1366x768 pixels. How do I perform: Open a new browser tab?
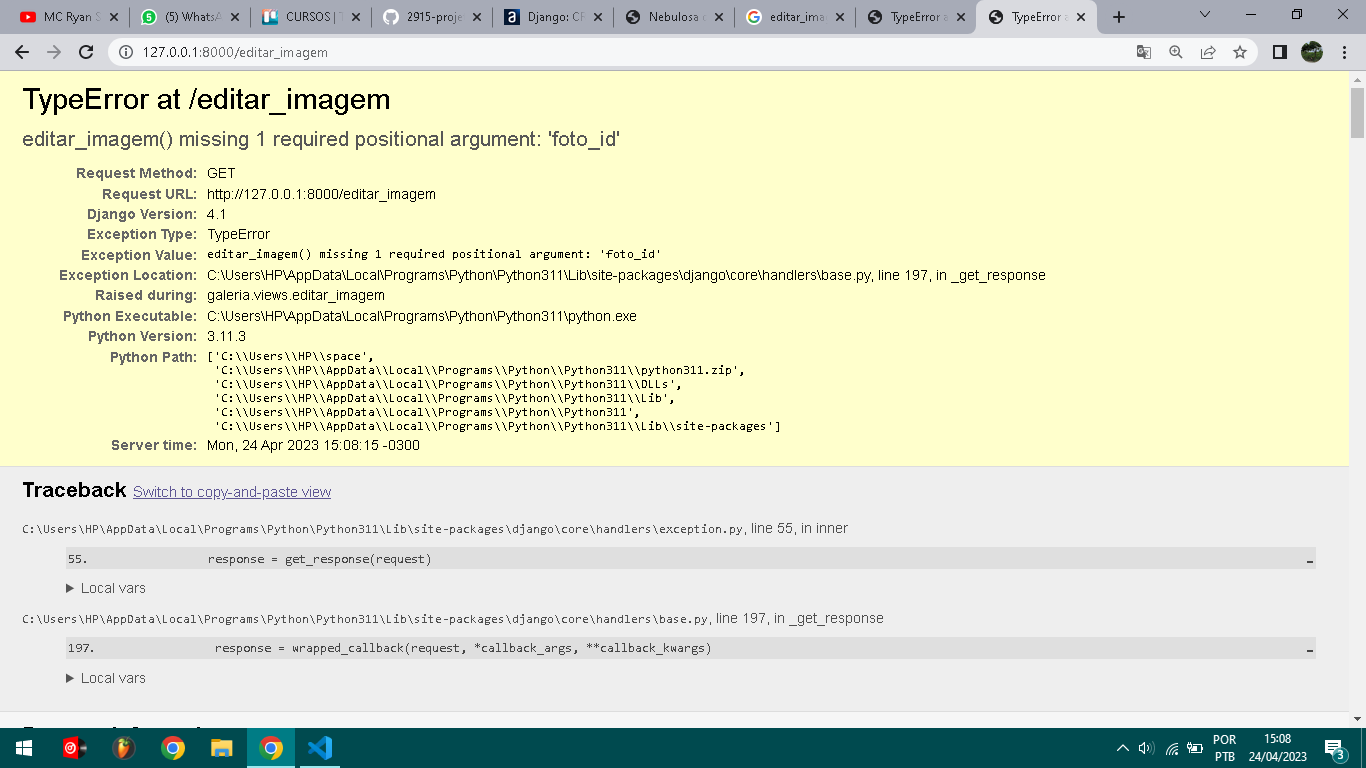coord(1119,17)
